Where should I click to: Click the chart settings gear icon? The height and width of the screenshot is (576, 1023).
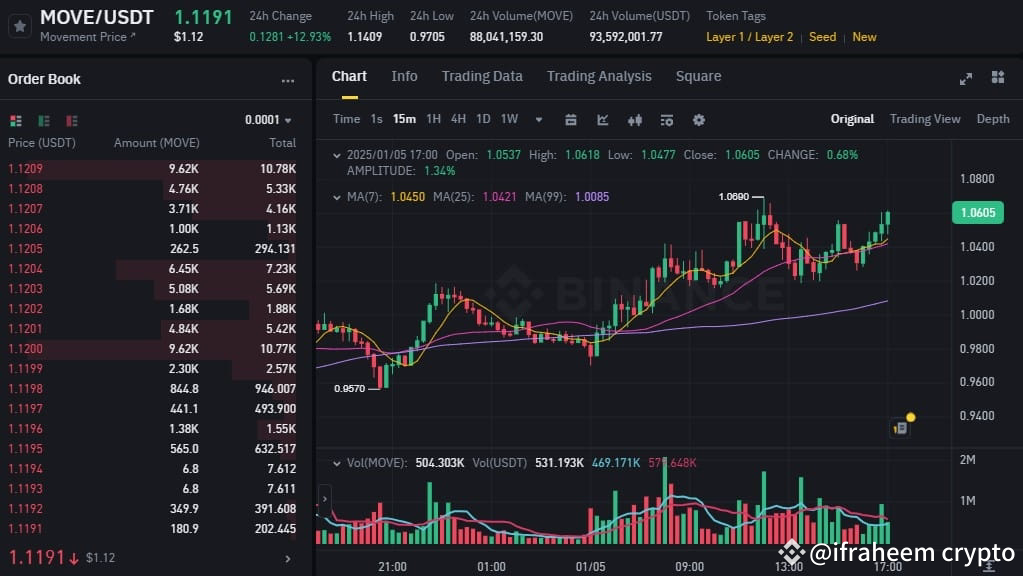click(698, 119)
